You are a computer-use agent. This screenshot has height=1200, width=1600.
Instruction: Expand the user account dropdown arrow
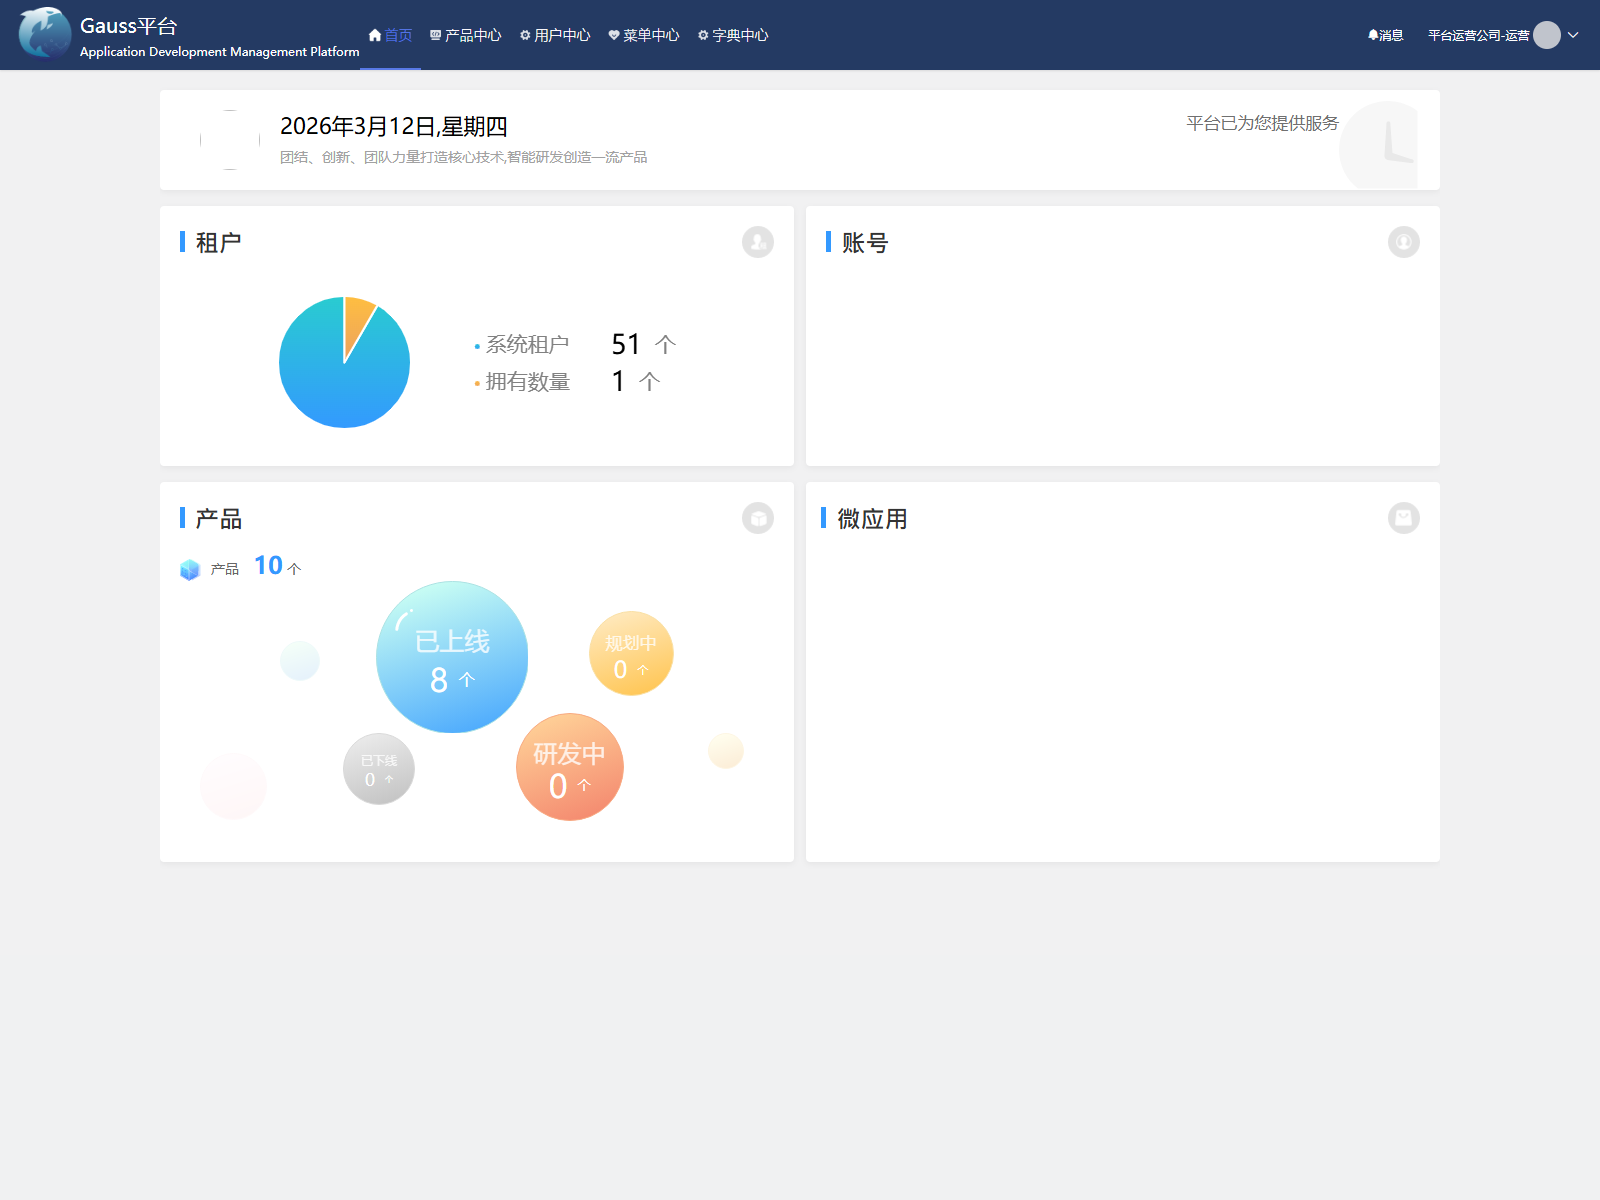tap(1573, 35)
